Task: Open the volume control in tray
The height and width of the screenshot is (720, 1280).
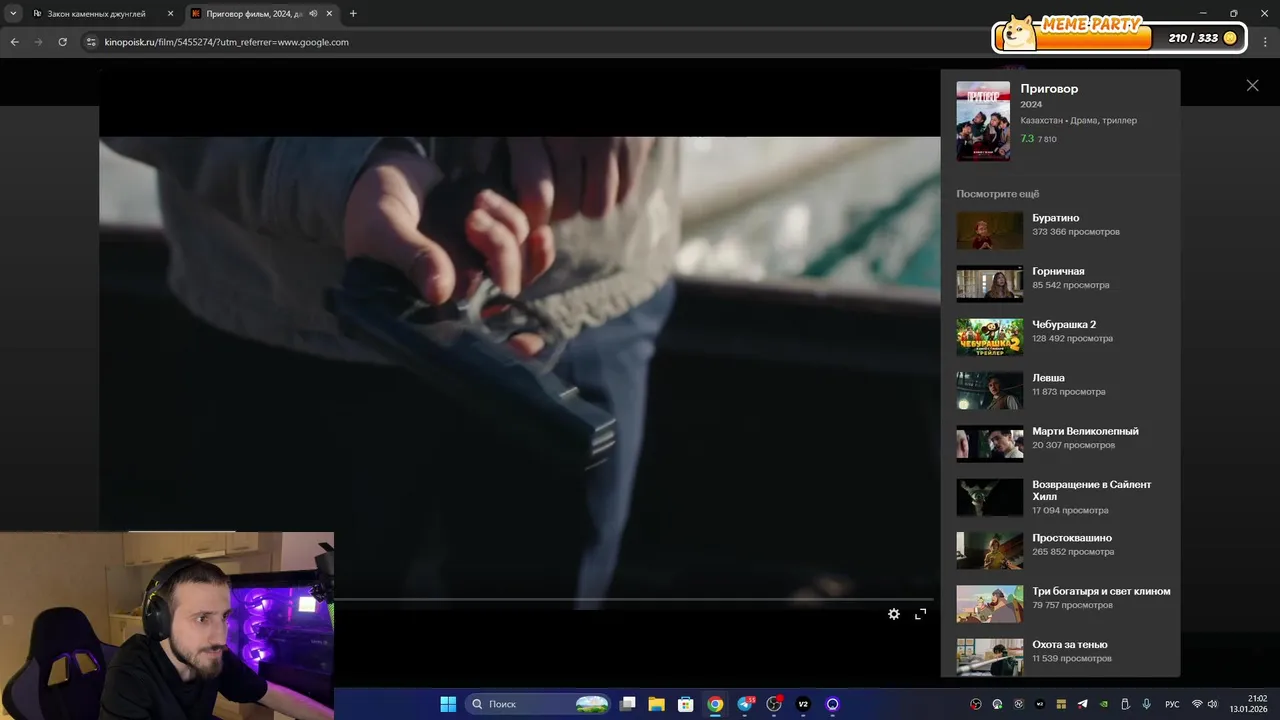Action: 1213,704
